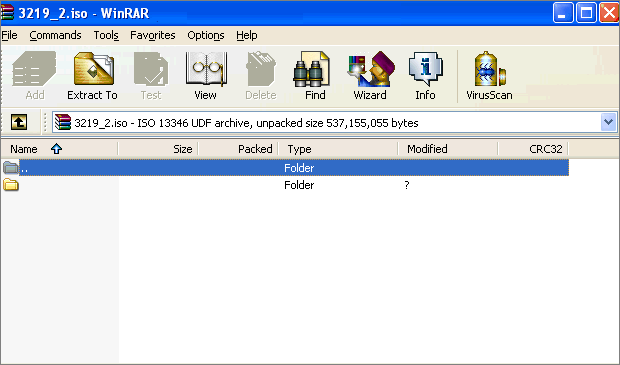
Task: Click the Add archive toolbar icon
Action: coord(34,75)
